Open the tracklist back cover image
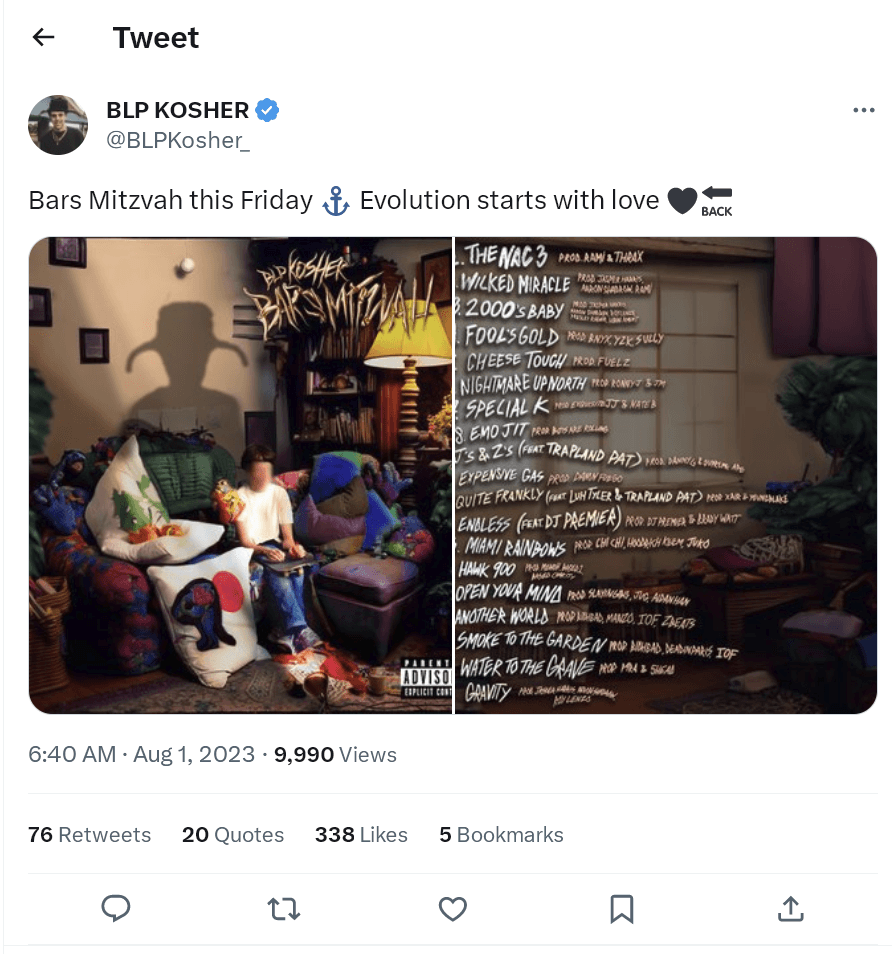The height and width of the screenshot is (954, 892). coord(666,475)
